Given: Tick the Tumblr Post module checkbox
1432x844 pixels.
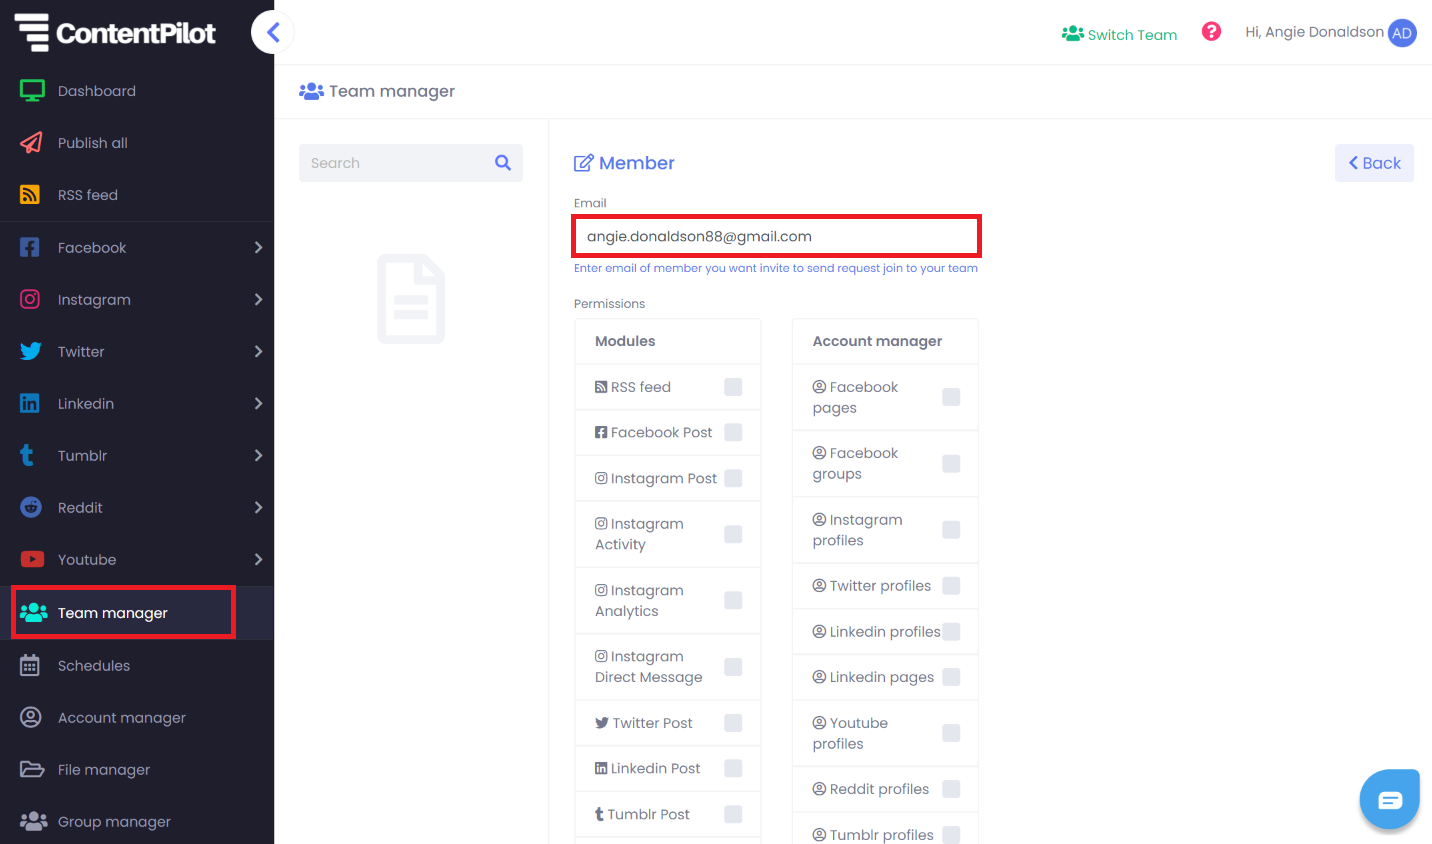Looking at the screenshot, I should click(x=733, y=814).
